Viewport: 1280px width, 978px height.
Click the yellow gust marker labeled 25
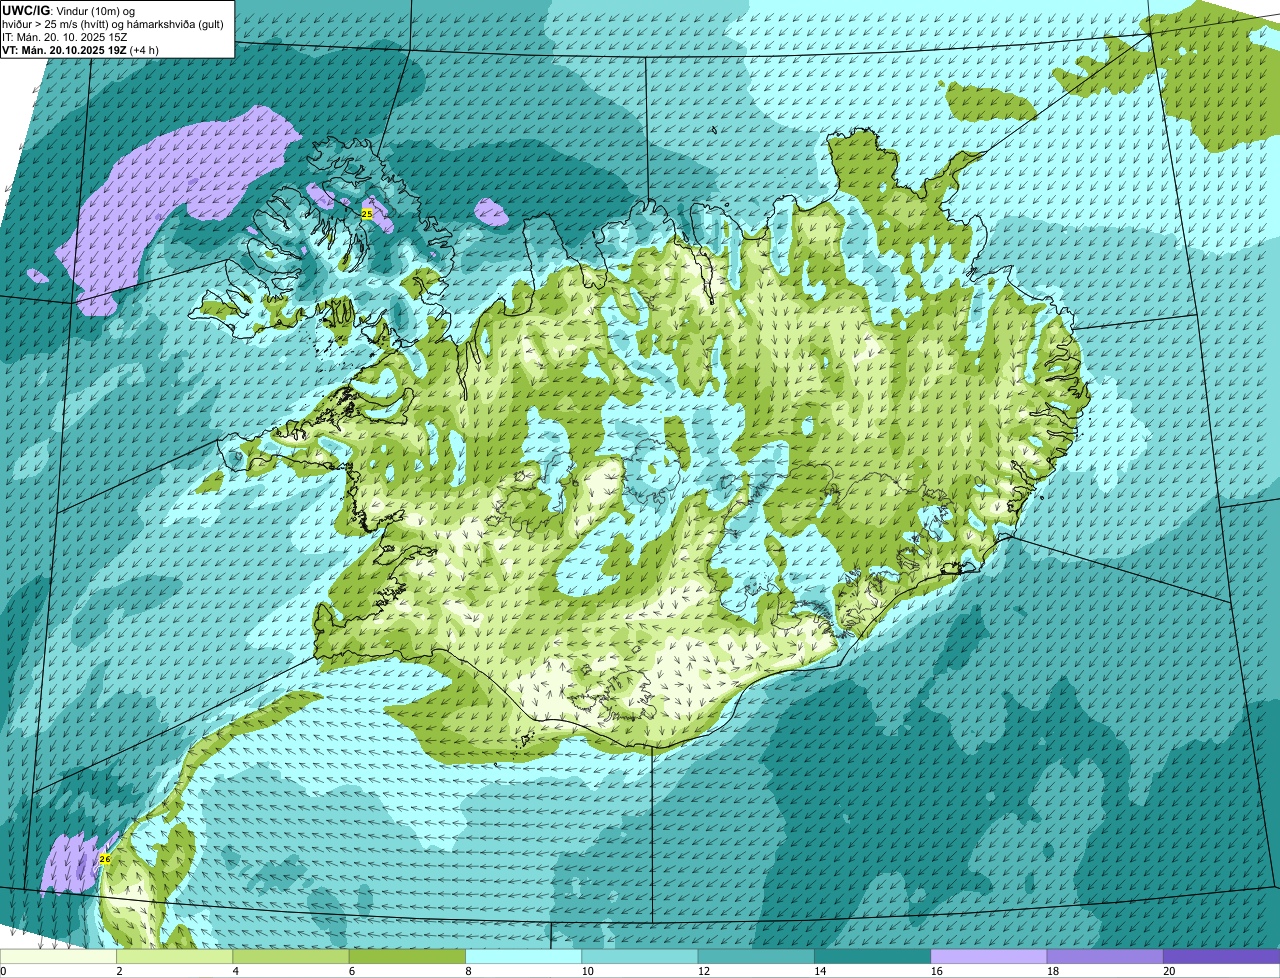(x=366, y=214)
